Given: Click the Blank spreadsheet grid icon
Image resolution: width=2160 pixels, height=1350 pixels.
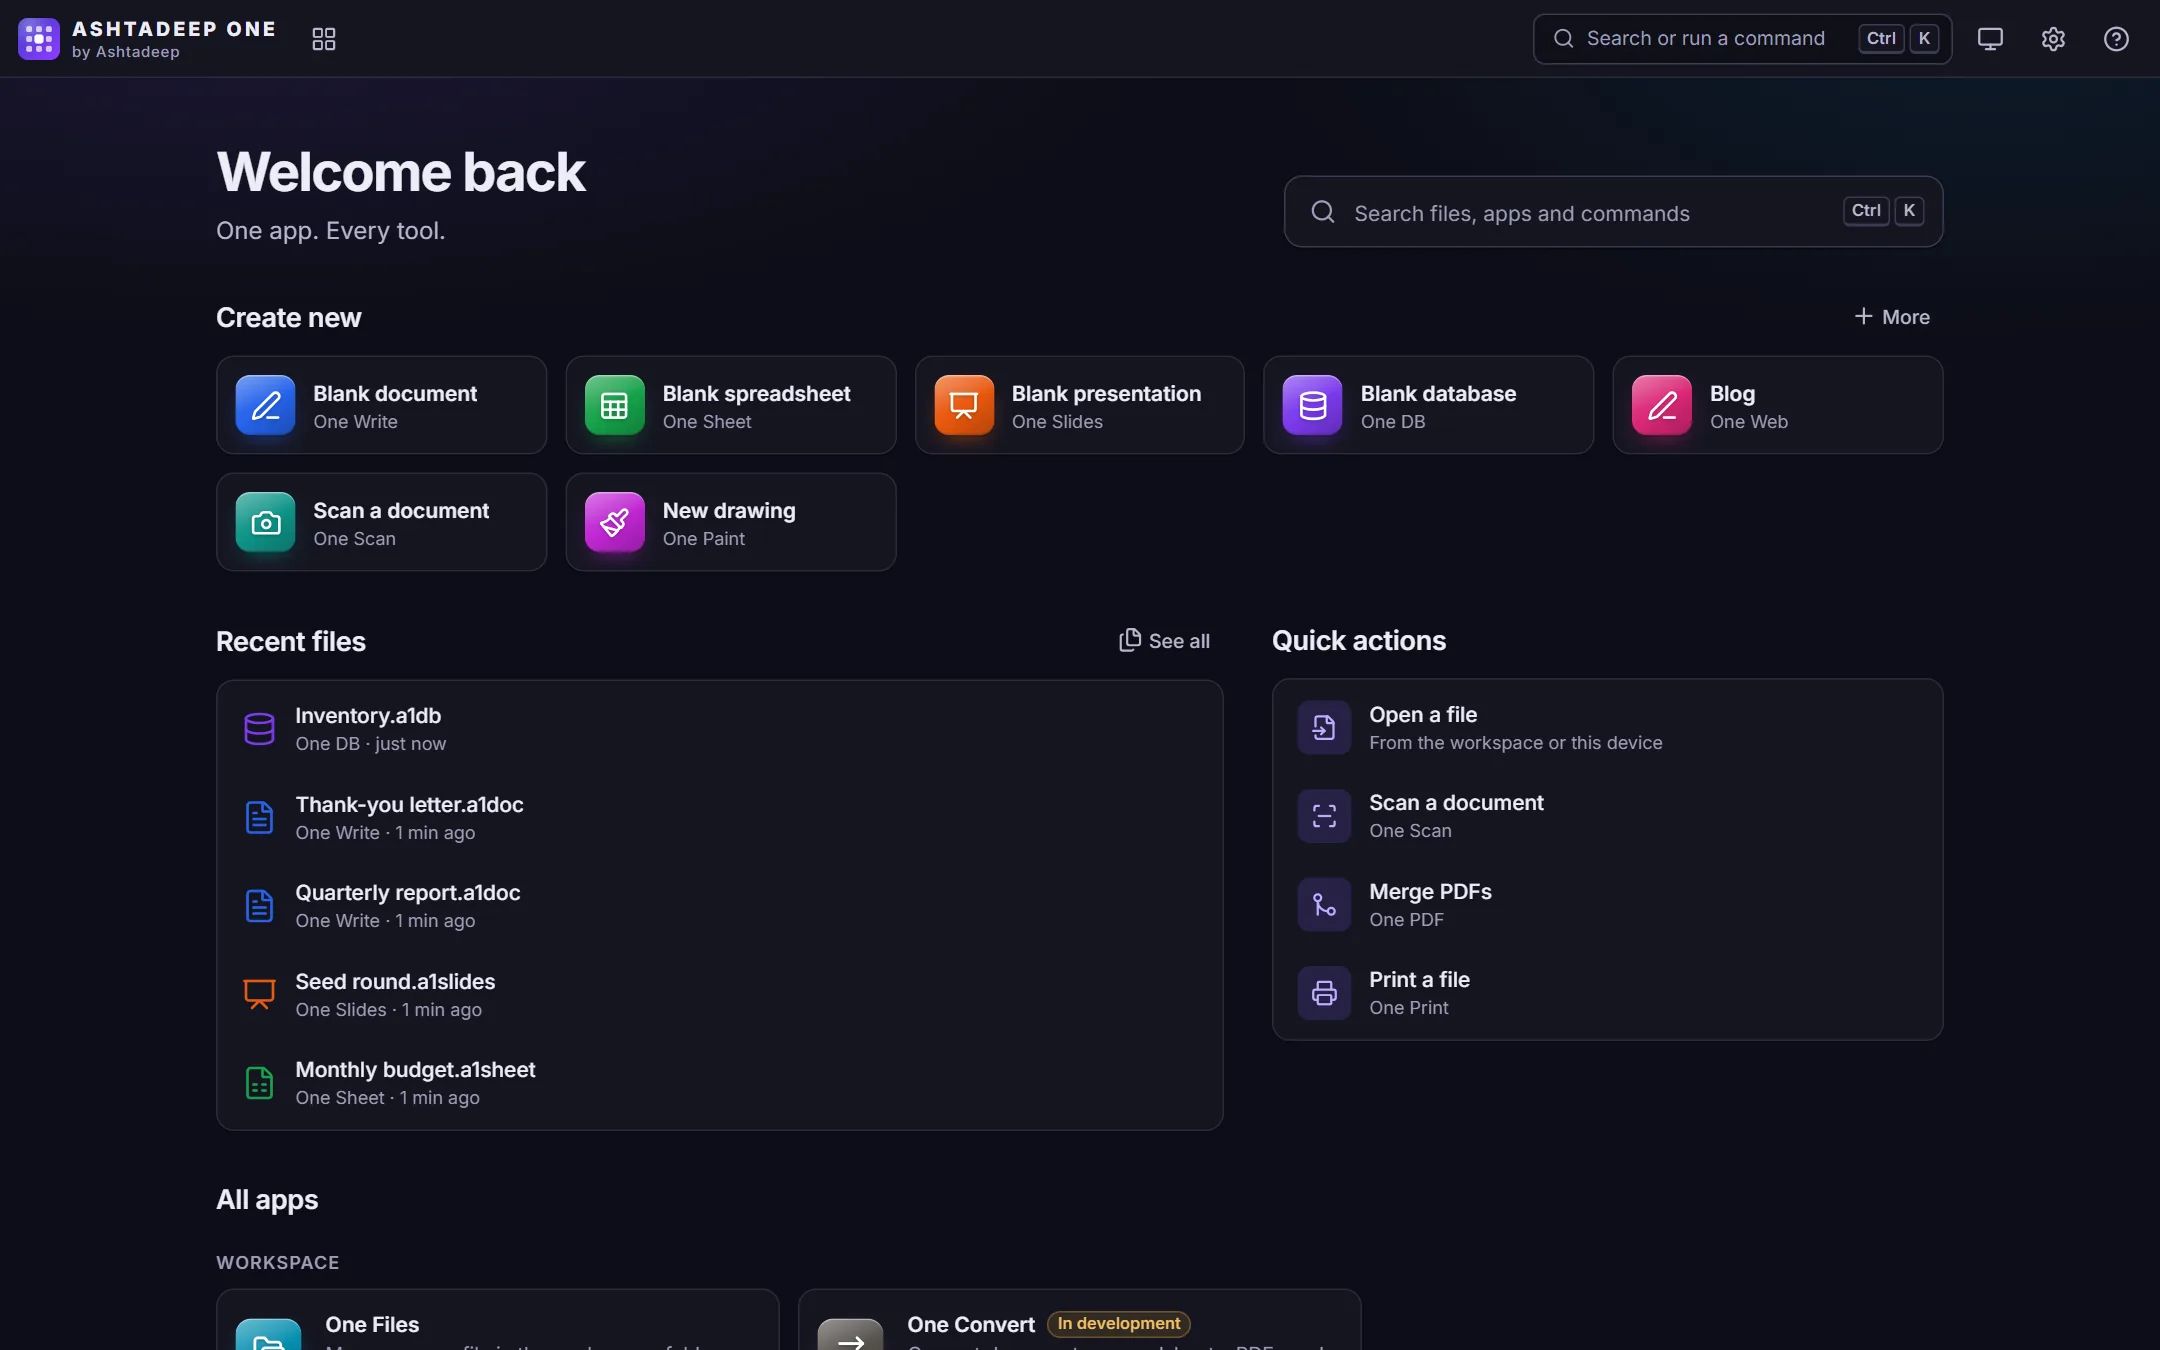Looking at the screenshot, I should (x=614, y=405).
